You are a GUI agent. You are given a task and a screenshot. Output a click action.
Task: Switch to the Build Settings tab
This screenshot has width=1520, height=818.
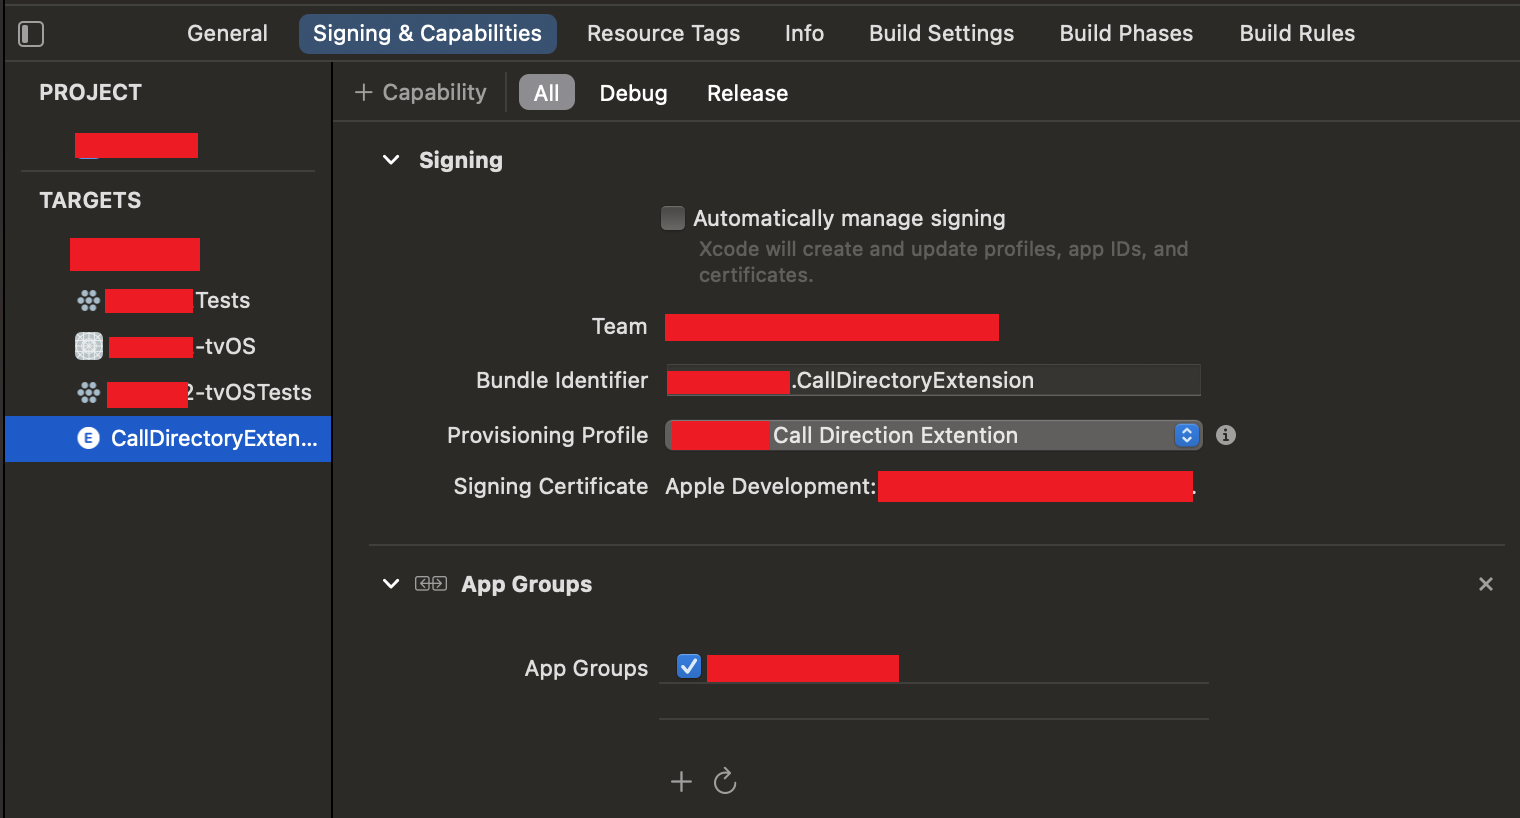941,34
